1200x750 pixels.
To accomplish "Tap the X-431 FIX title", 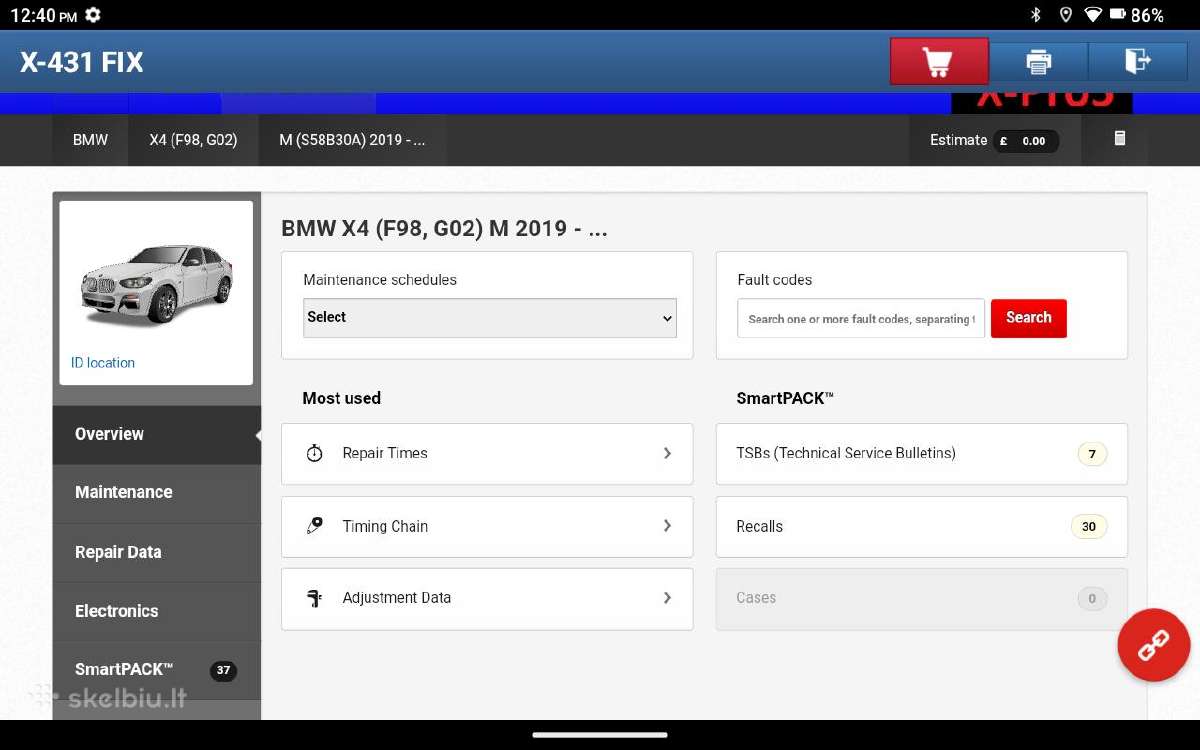I will [x=82, y=62].
